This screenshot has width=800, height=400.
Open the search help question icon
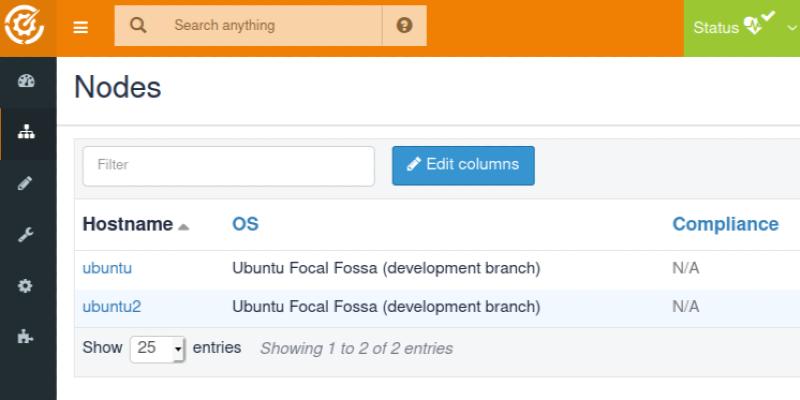(x=404, y=26)
